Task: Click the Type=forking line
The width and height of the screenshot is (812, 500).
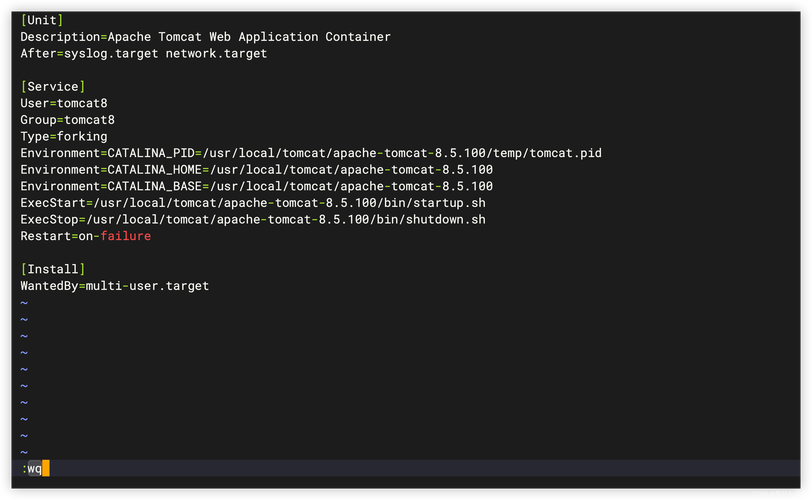Action: coord(64,137)
